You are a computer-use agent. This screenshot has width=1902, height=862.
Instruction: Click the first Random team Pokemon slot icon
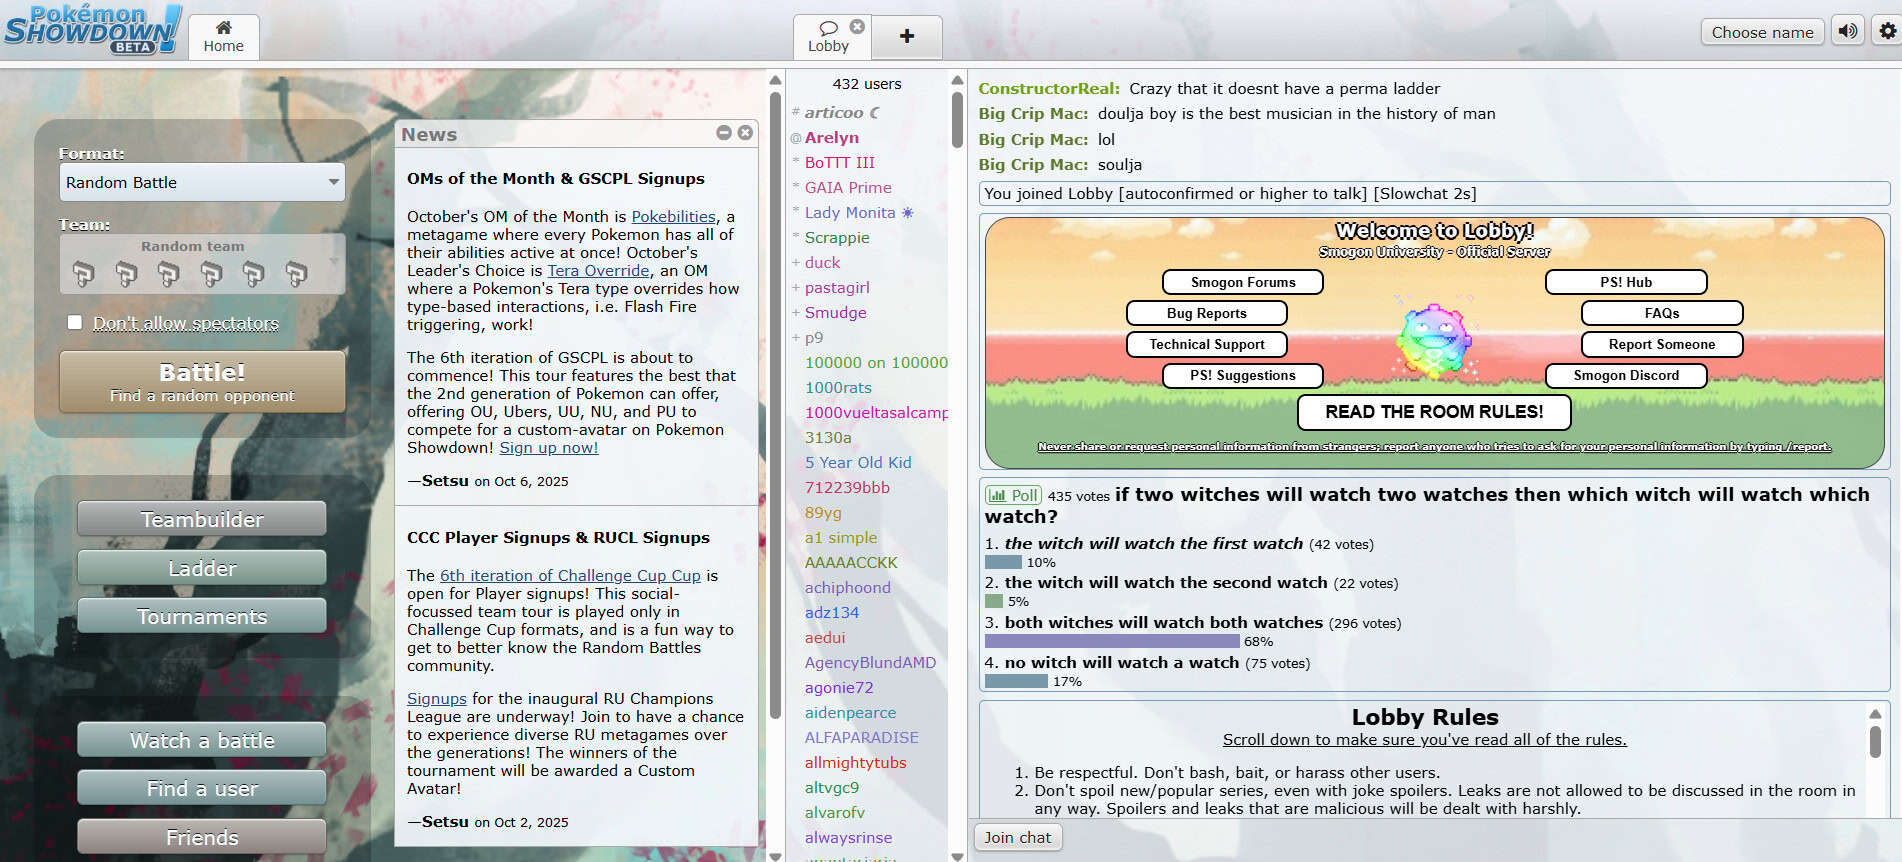point(83,273)
